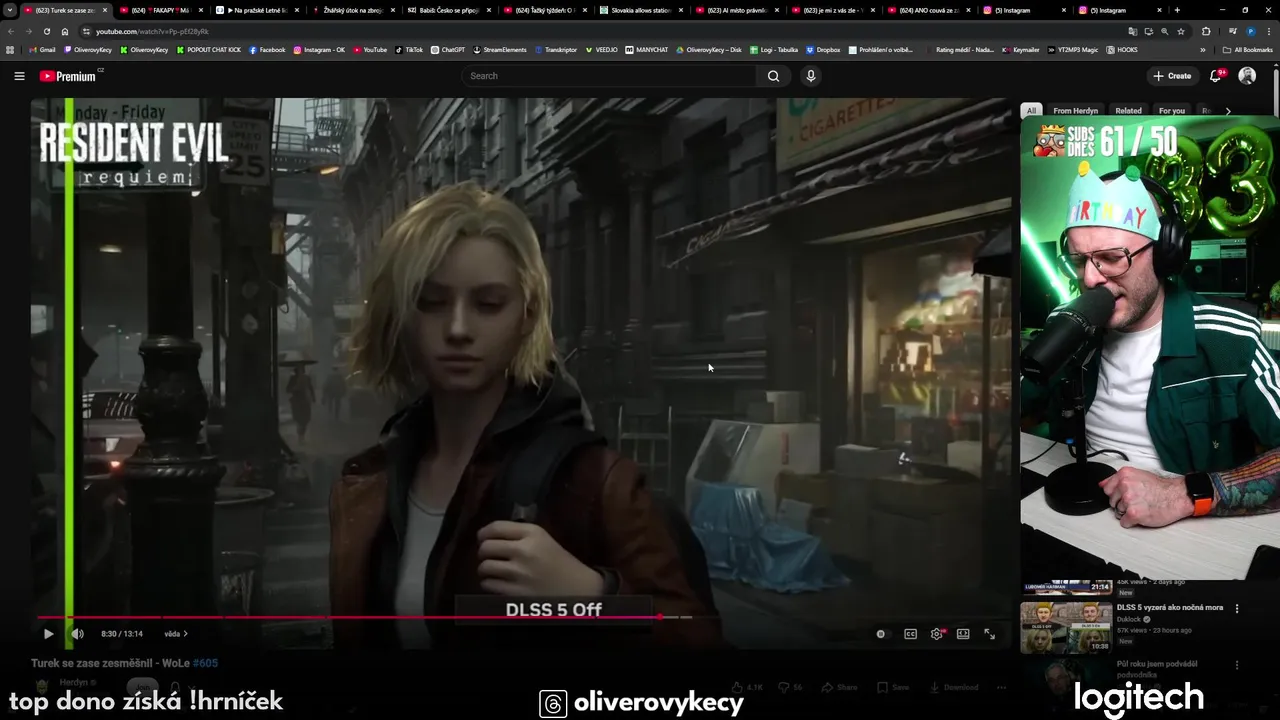1280x720 pixels.
Task: Show more filter chips with right arrow
Action: pos(1228,111)
